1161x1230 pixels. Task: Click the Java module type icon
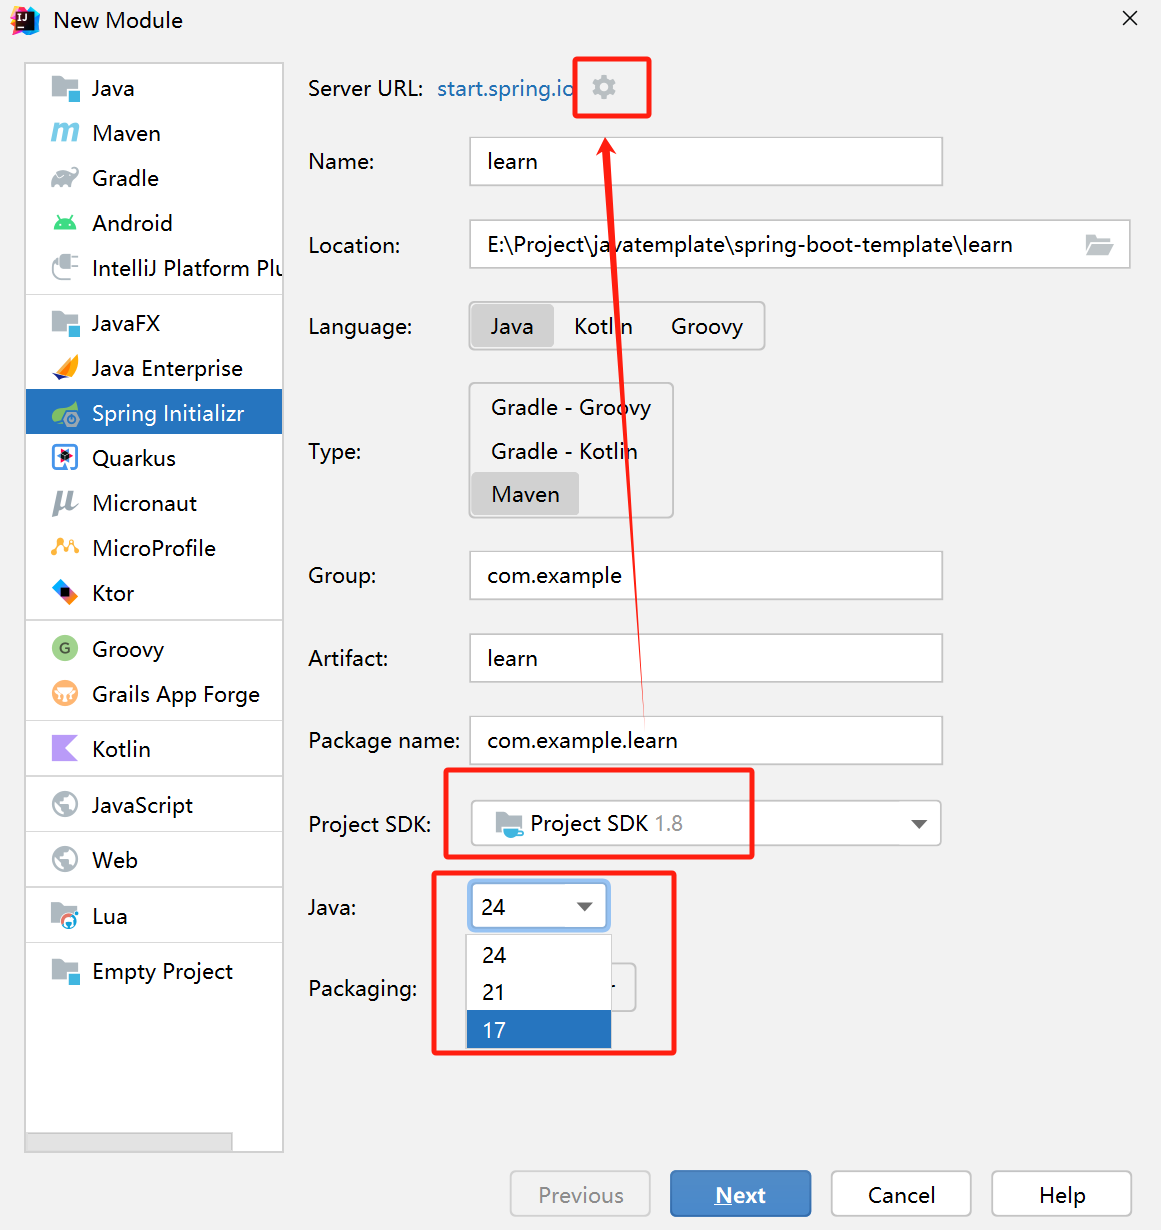pyautogui.click(x=65, y=88)
